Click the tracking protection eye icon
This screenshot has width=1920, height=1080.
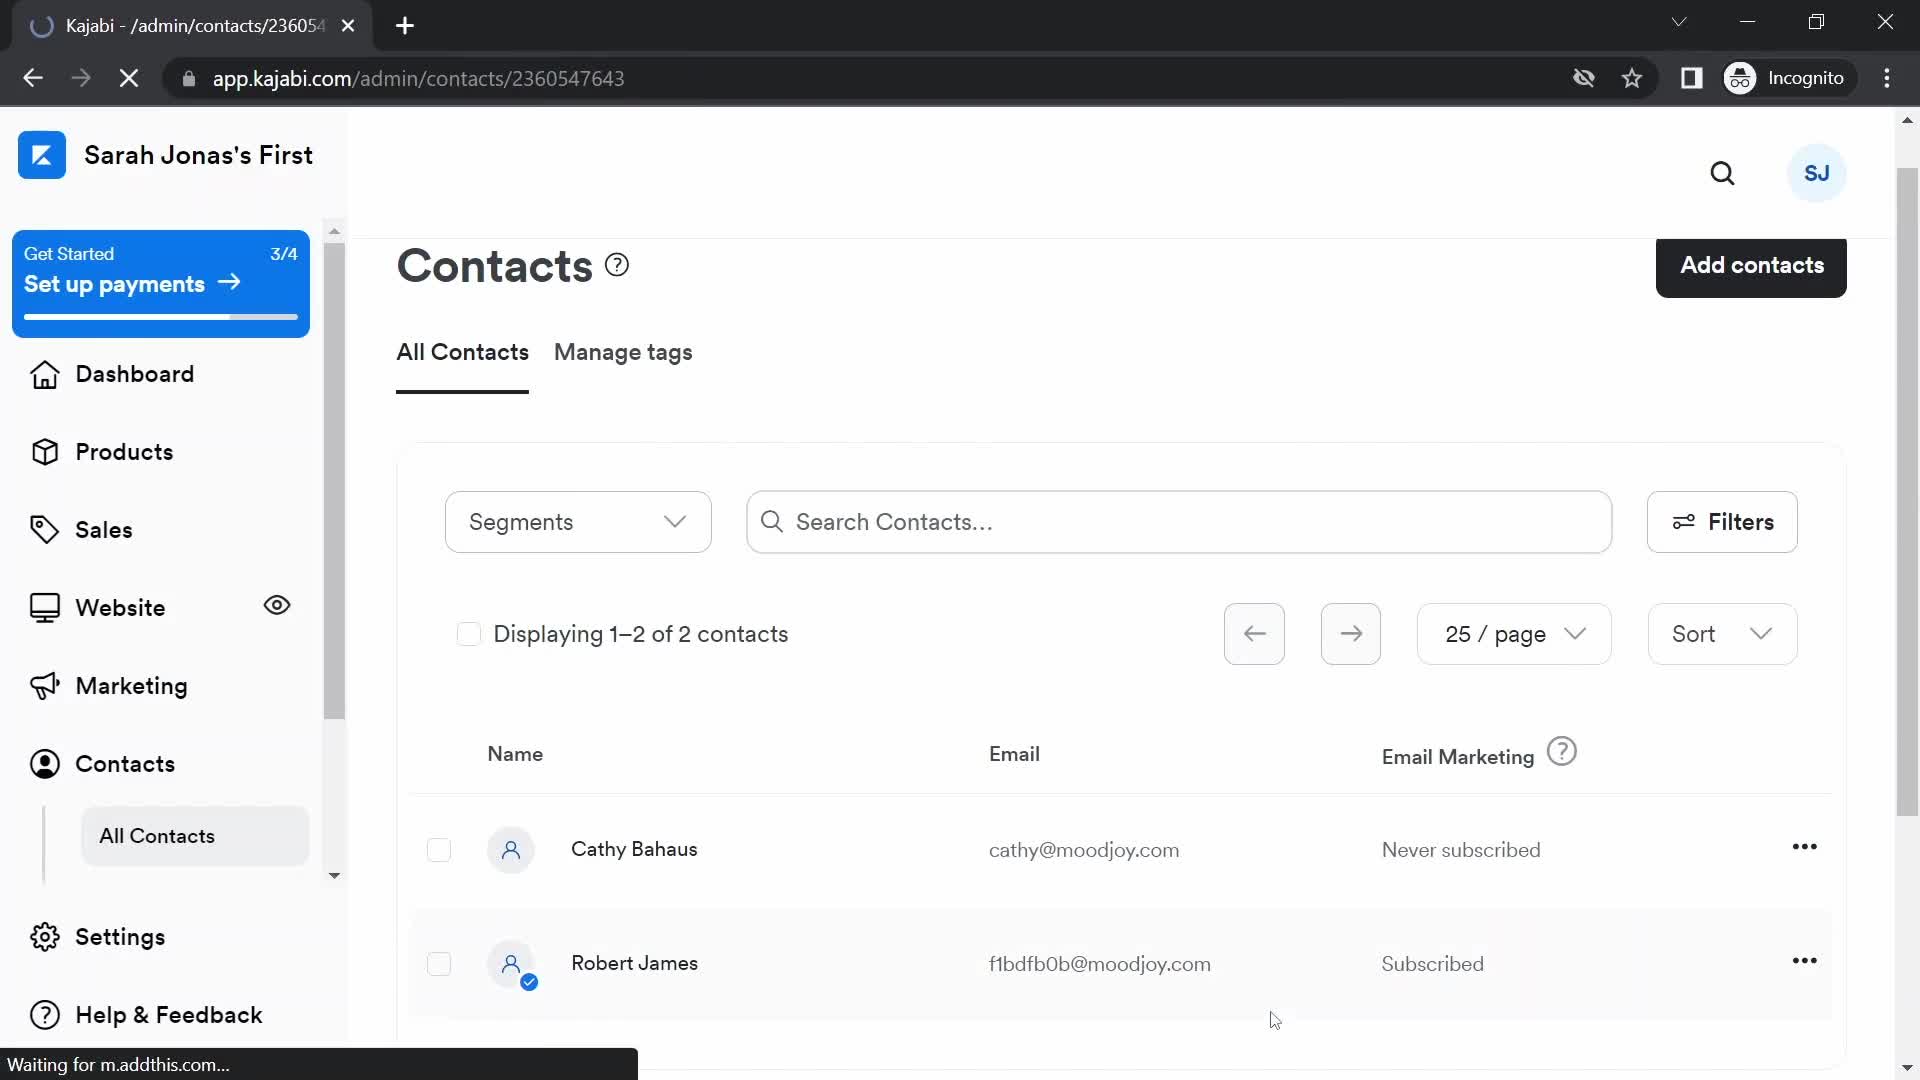(1583, 78)
